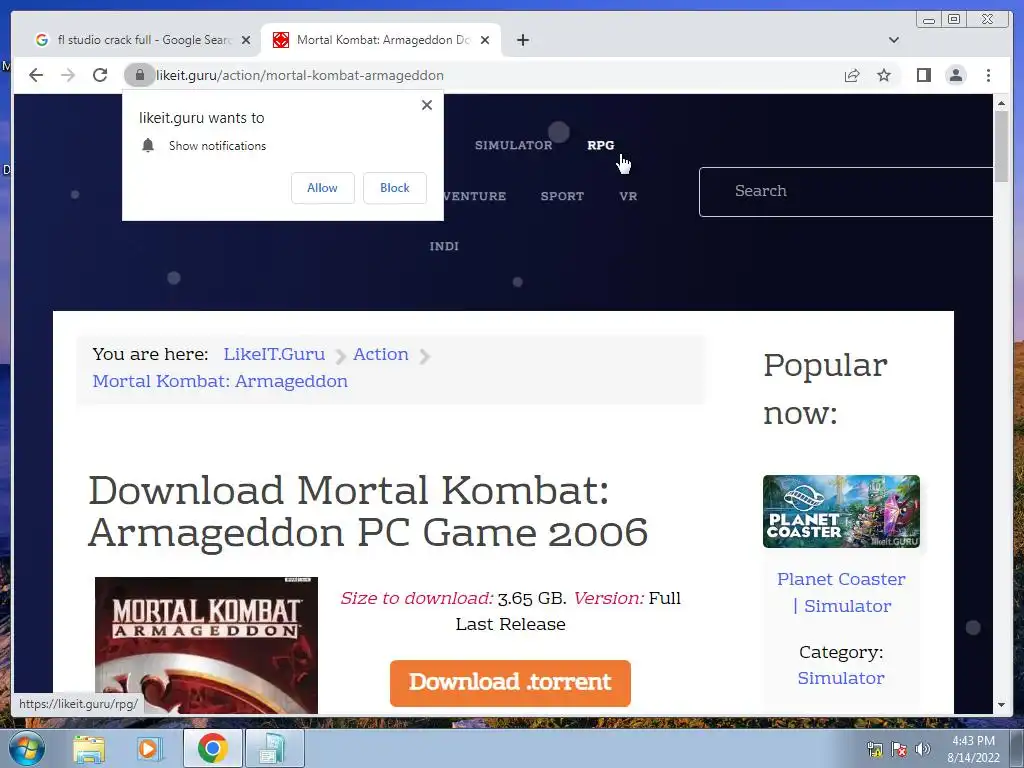Viewport: 1024px width, 768px height.
Task: Click the site Search input field
Action: 846,191
